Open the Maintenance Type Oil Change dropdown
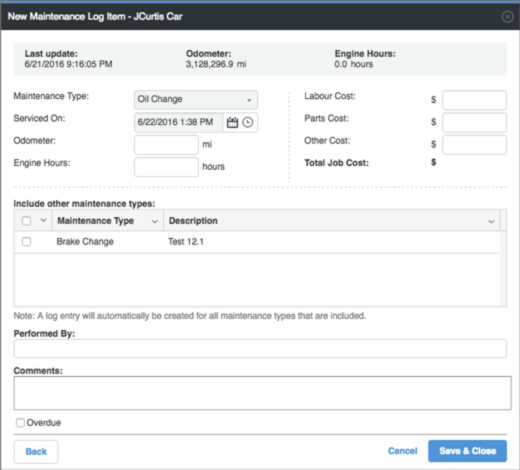 pyautogui.click(x=196, y=100)
